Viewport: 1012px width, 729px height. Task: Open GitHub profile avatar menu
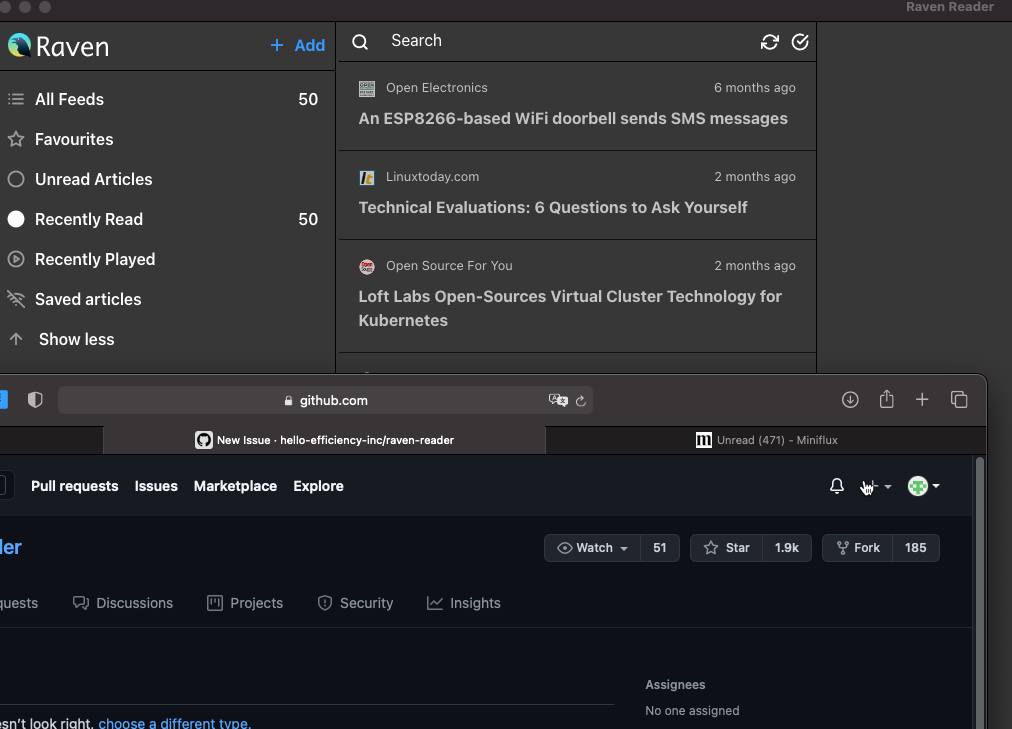[x=924, y=486]
